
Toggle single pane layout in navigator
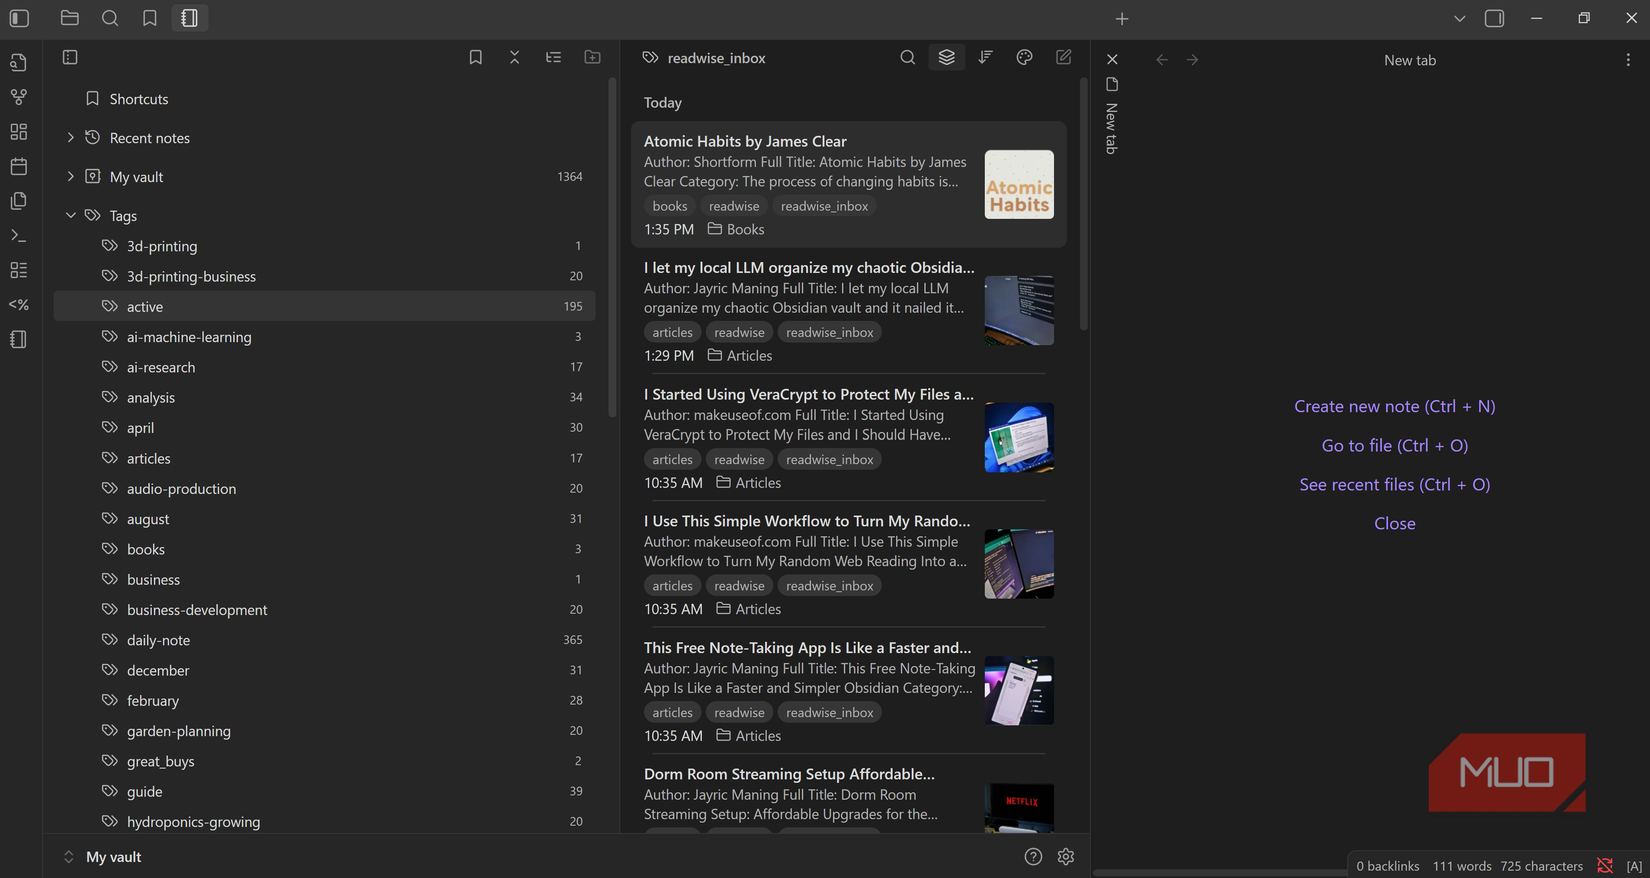70,58
